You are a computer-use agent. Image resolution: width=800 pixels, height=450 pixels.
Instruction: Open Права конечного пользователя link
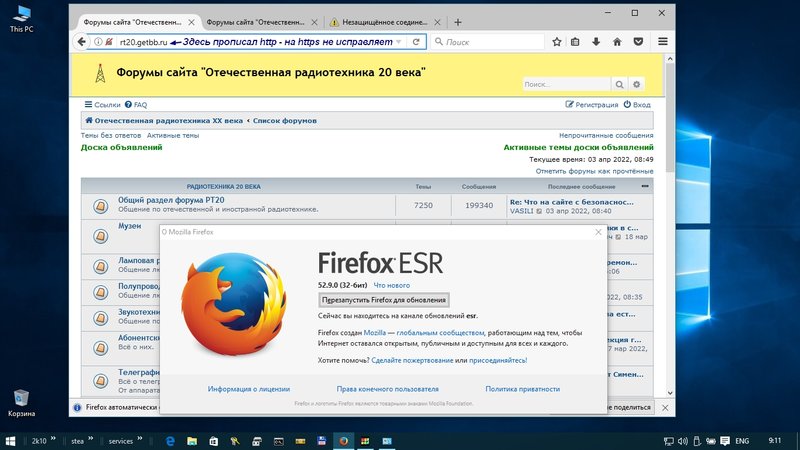[387, 389]
